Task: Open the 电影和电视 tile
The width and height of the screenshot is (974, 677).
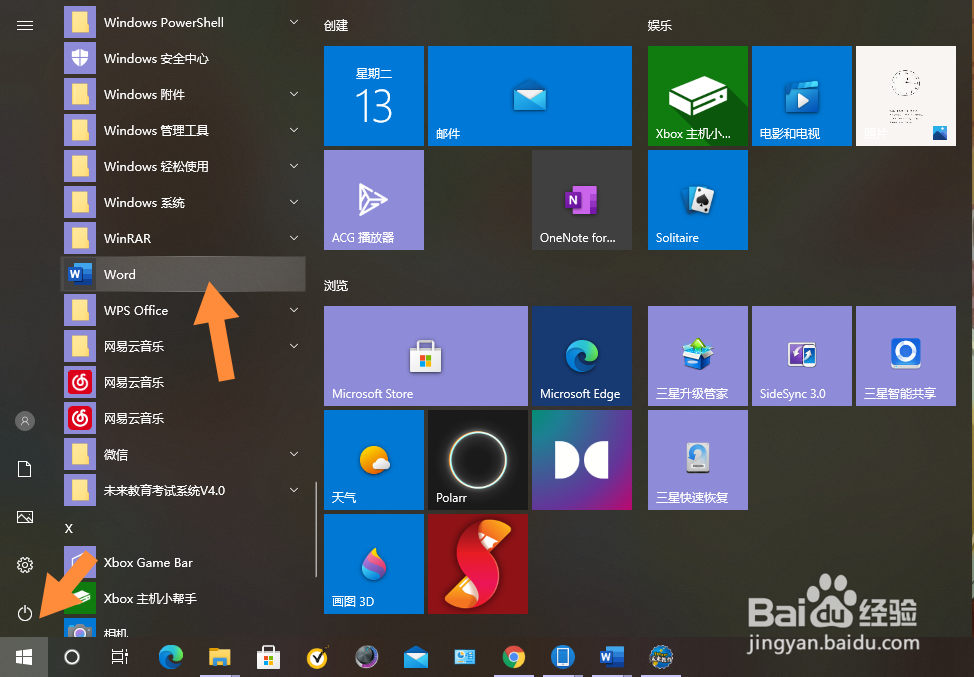Action: 802,96
